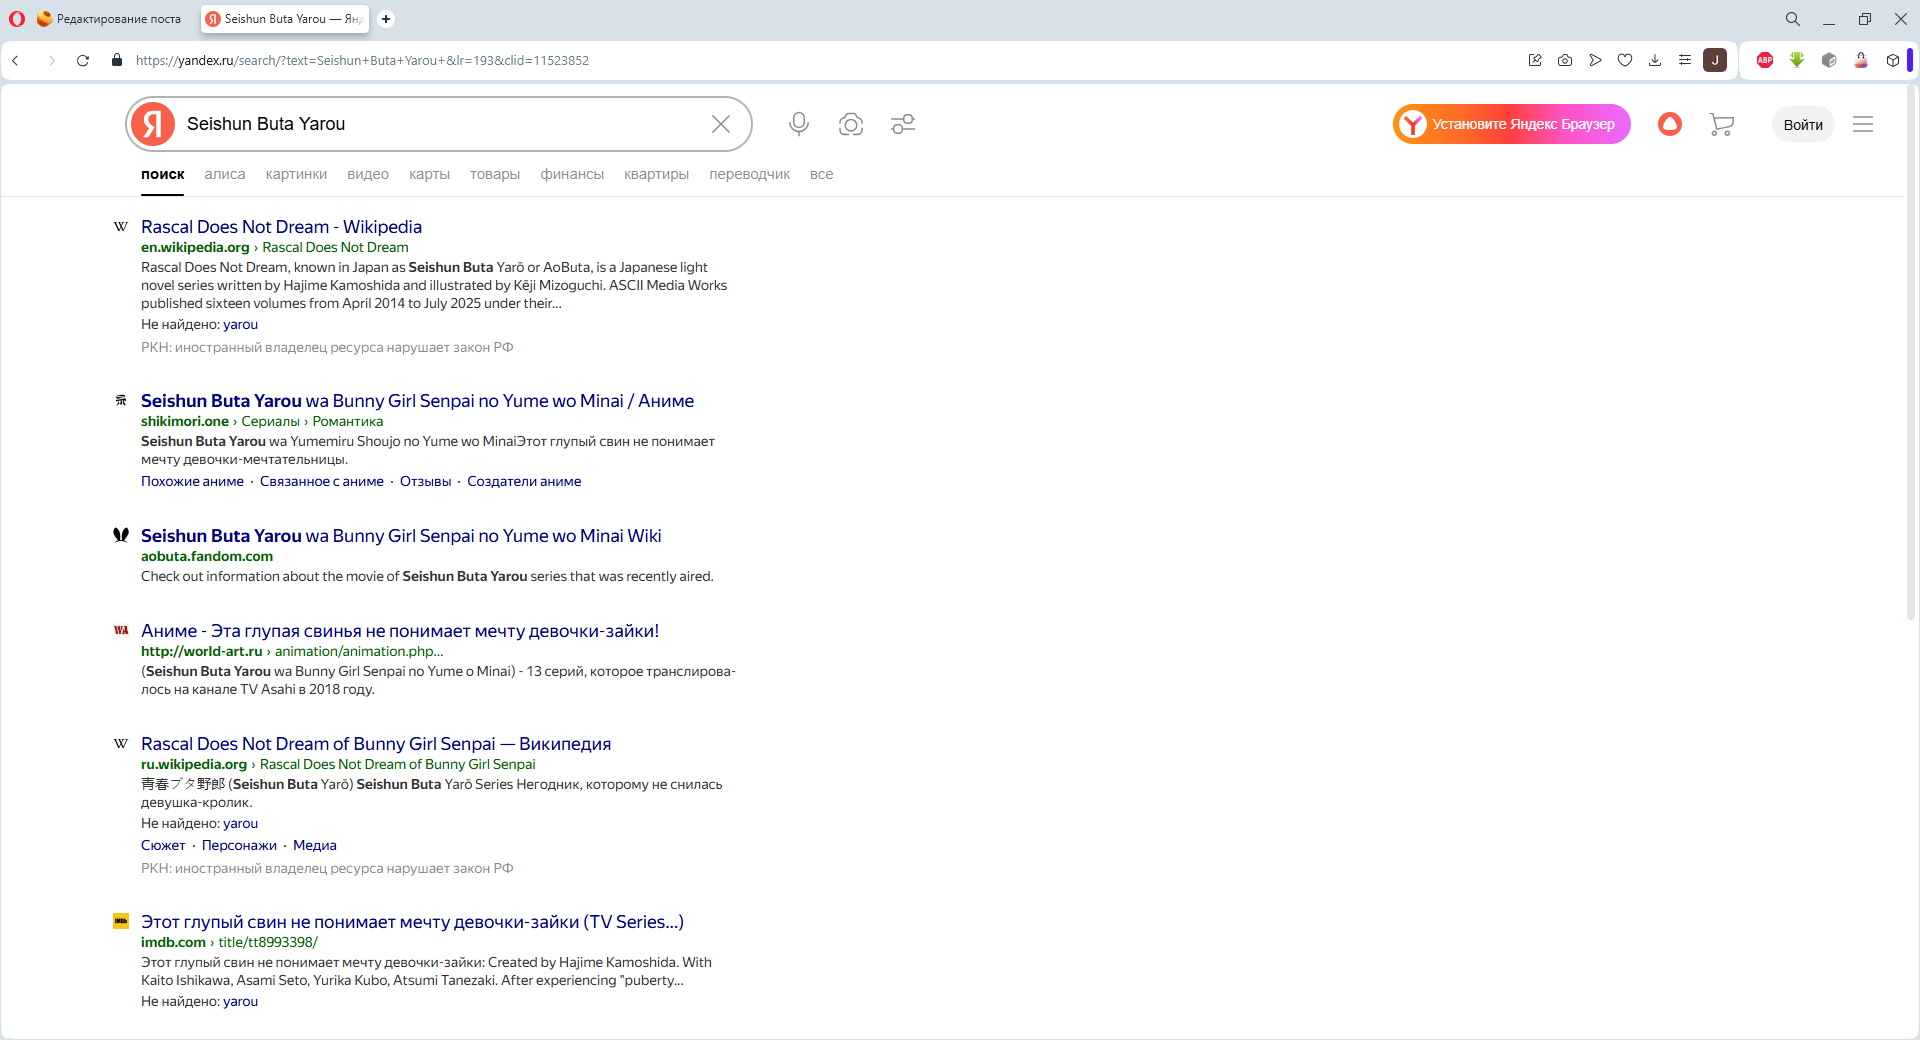Take a snapshot with Opera's camera icon
This screenshot has width=1920, height=1040.
(1565, 60)
